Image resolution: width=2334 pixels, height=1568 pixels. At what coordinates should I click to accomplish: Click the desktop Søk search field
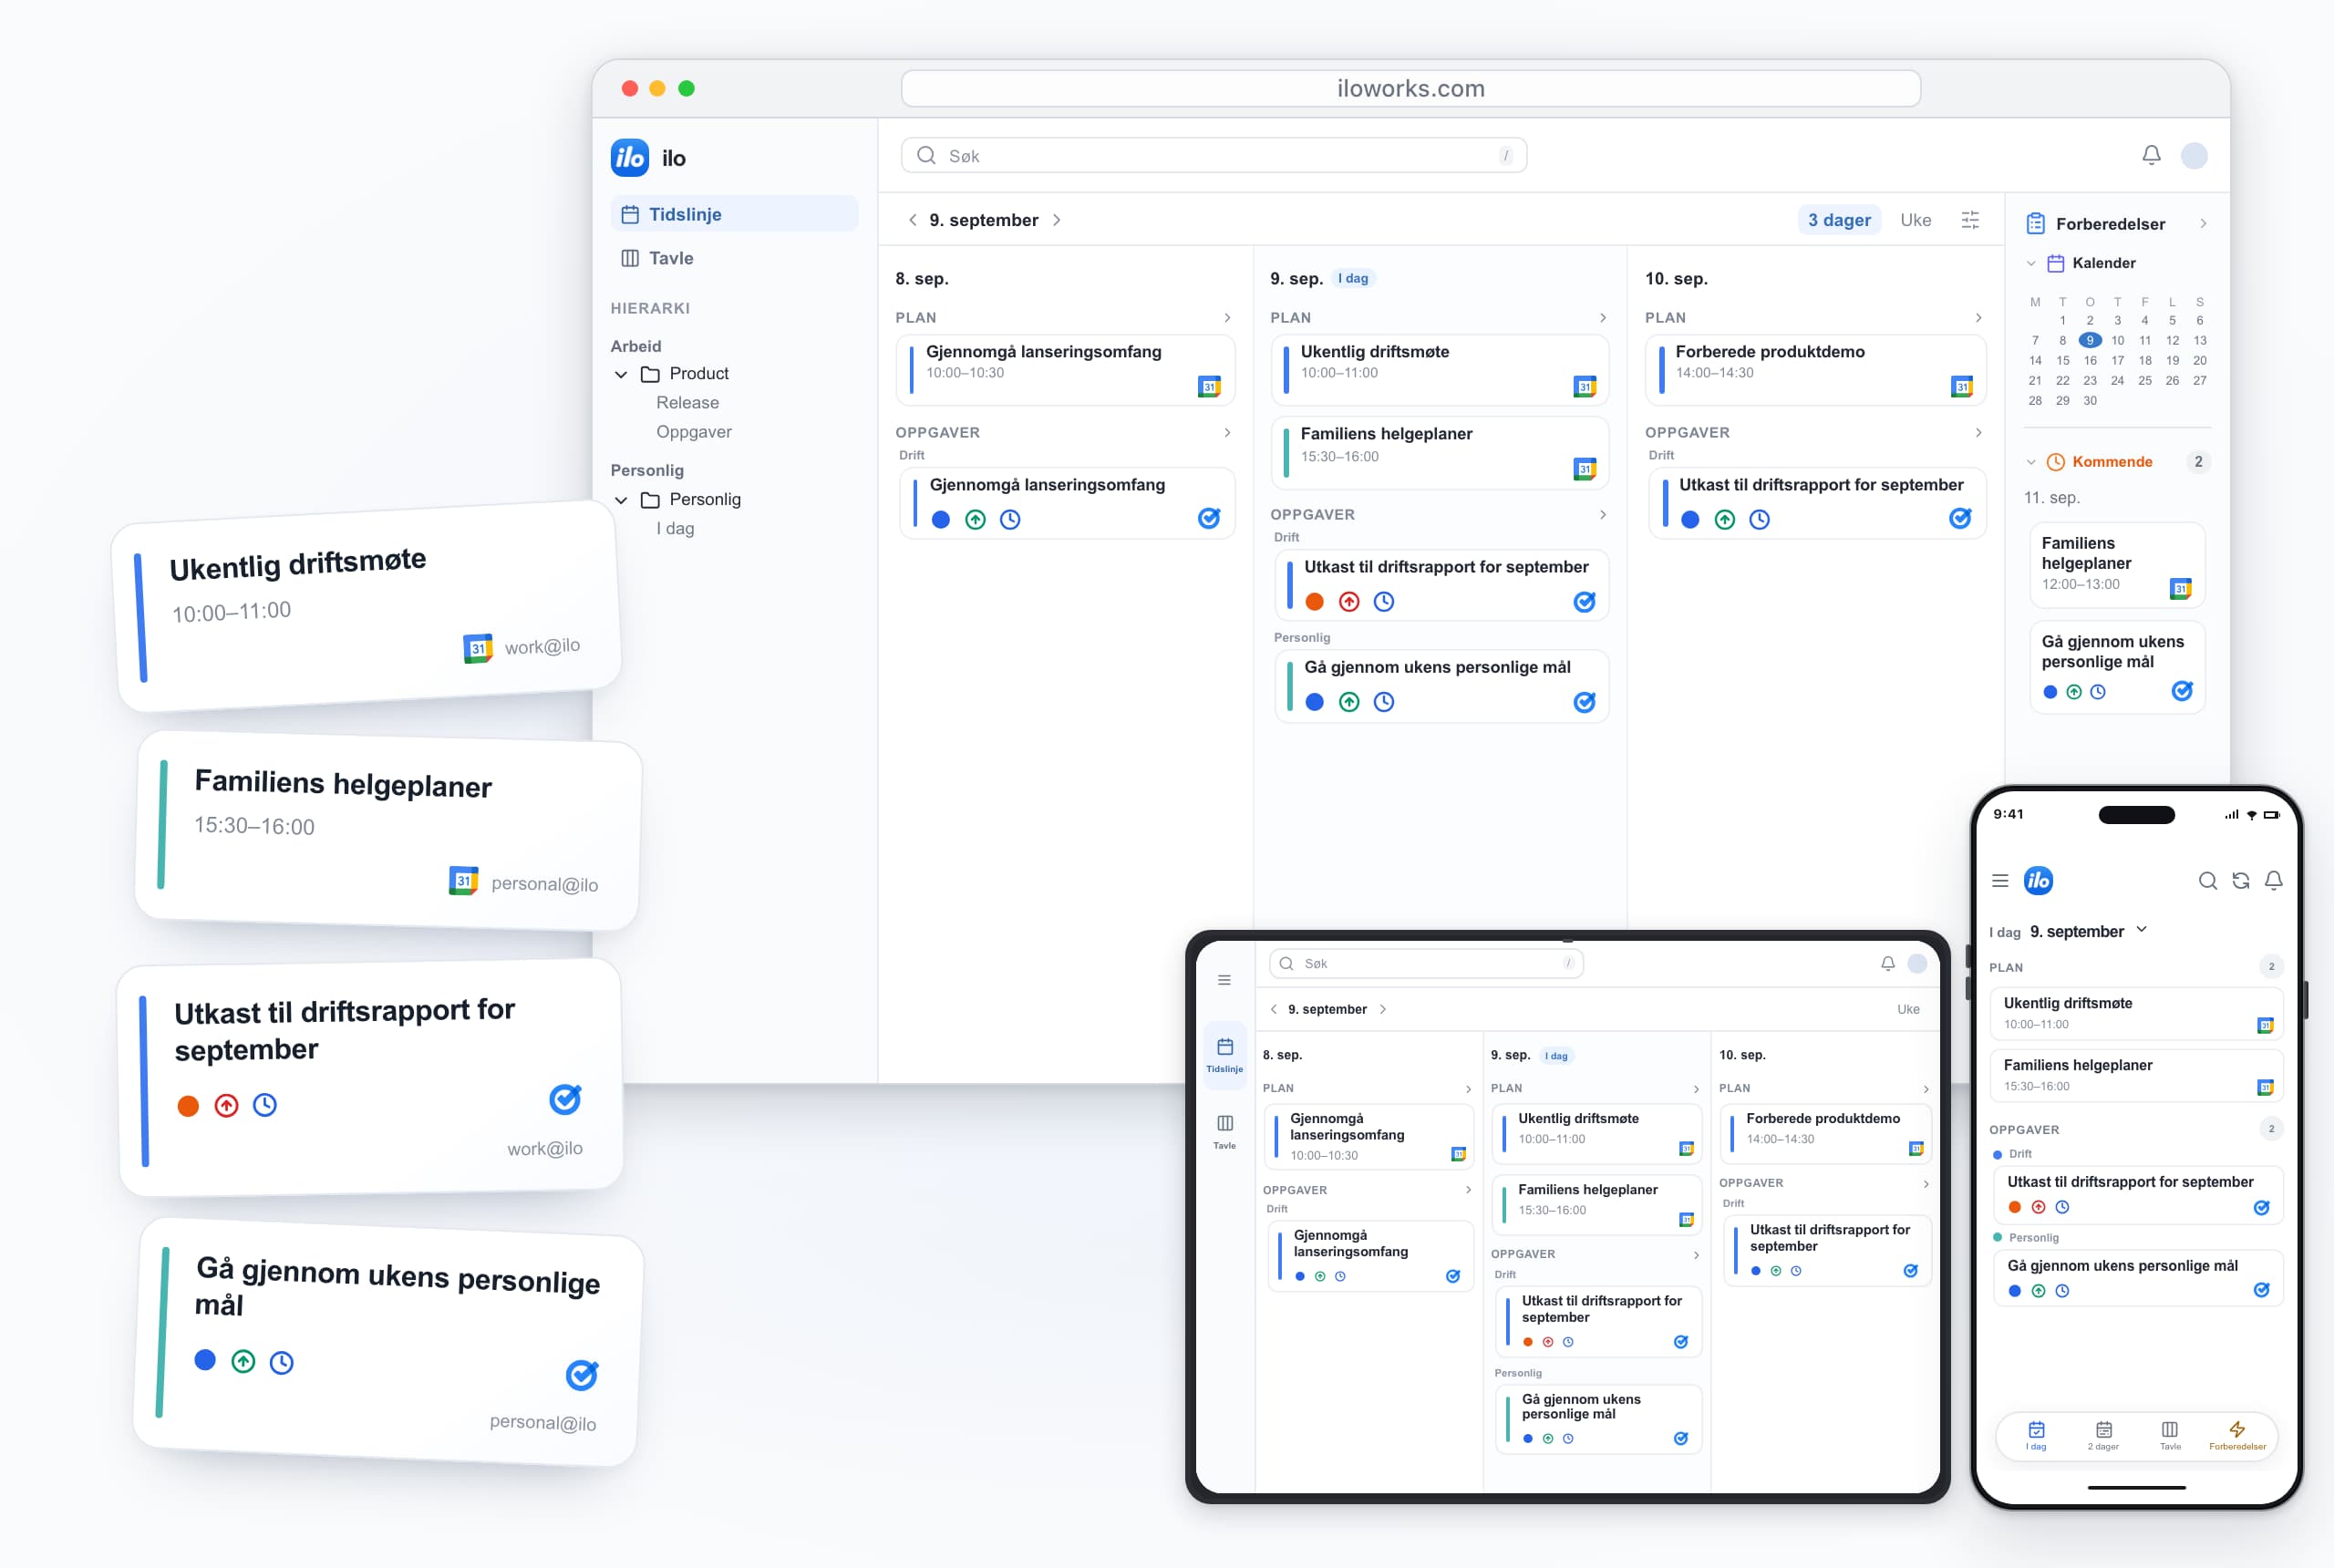[1213, 155]
